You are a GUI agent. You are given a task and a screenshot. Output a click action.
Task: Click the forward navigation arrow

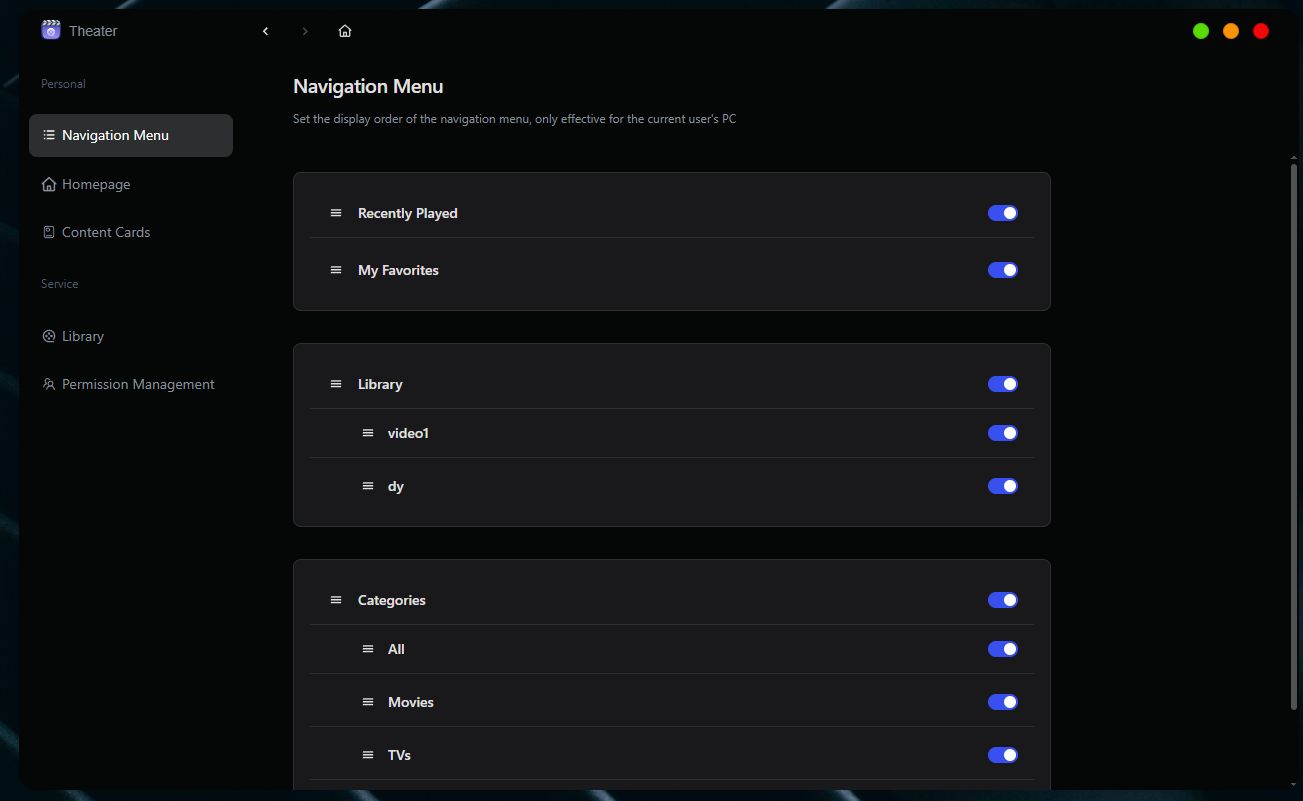[305, 31]
